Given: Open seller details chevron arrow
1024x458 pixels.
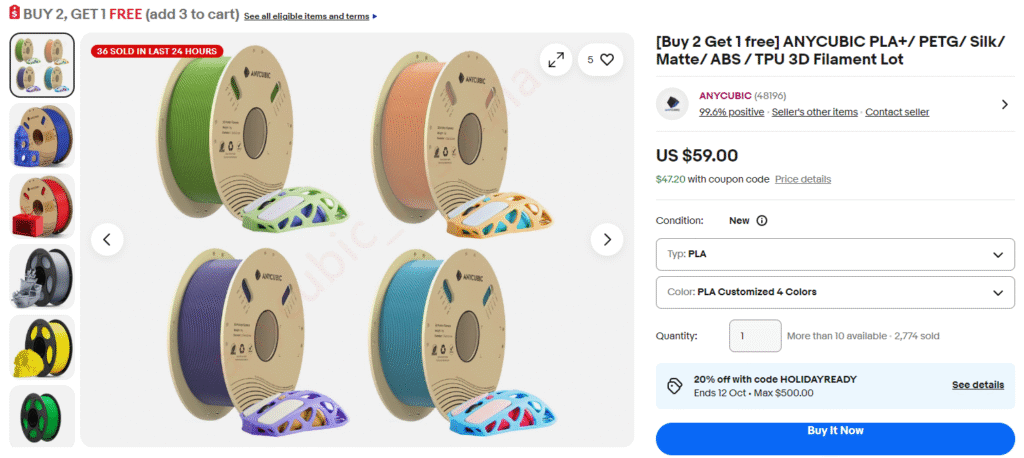Looking at the screenshot, I should pyautogui.click(x=1004, y=104).
